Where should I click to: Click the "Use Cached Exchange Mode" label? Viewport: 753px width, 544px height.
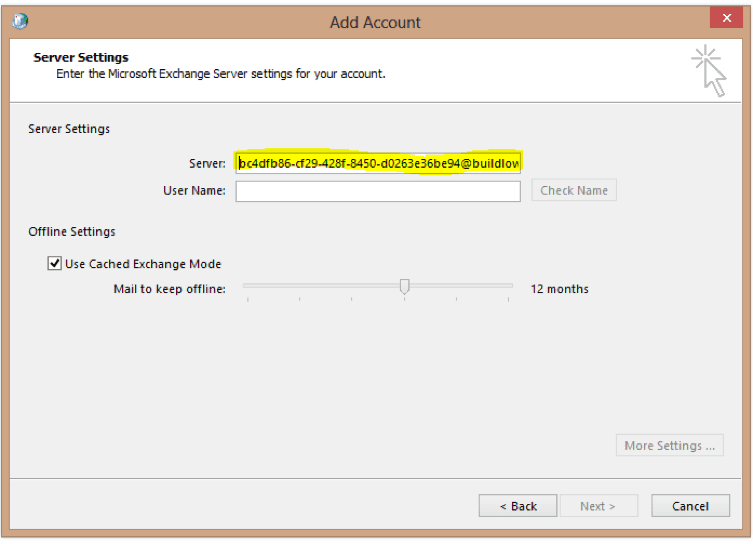click(x=143, y=264)
